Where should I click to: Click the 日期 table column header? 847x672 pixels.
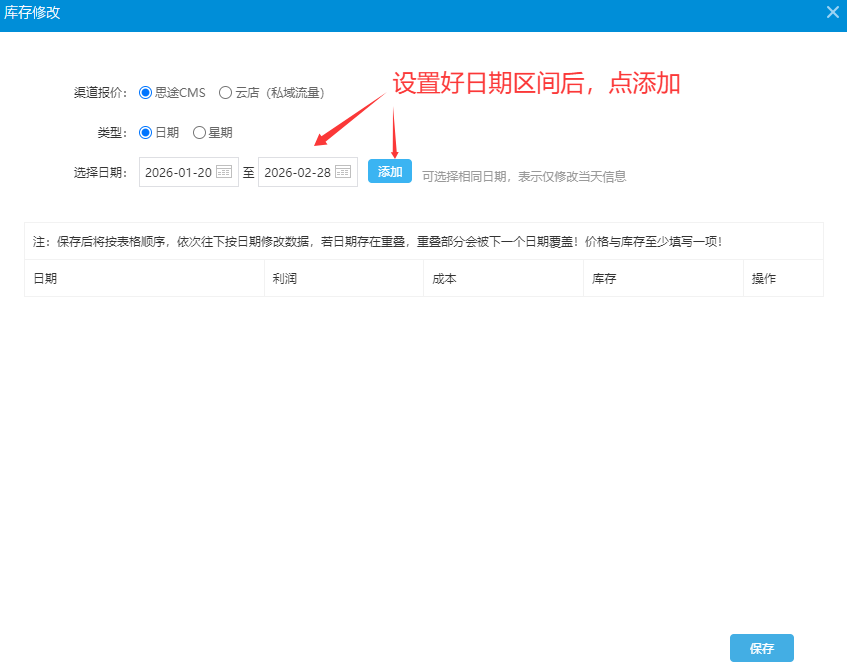[x=45, y=279]
